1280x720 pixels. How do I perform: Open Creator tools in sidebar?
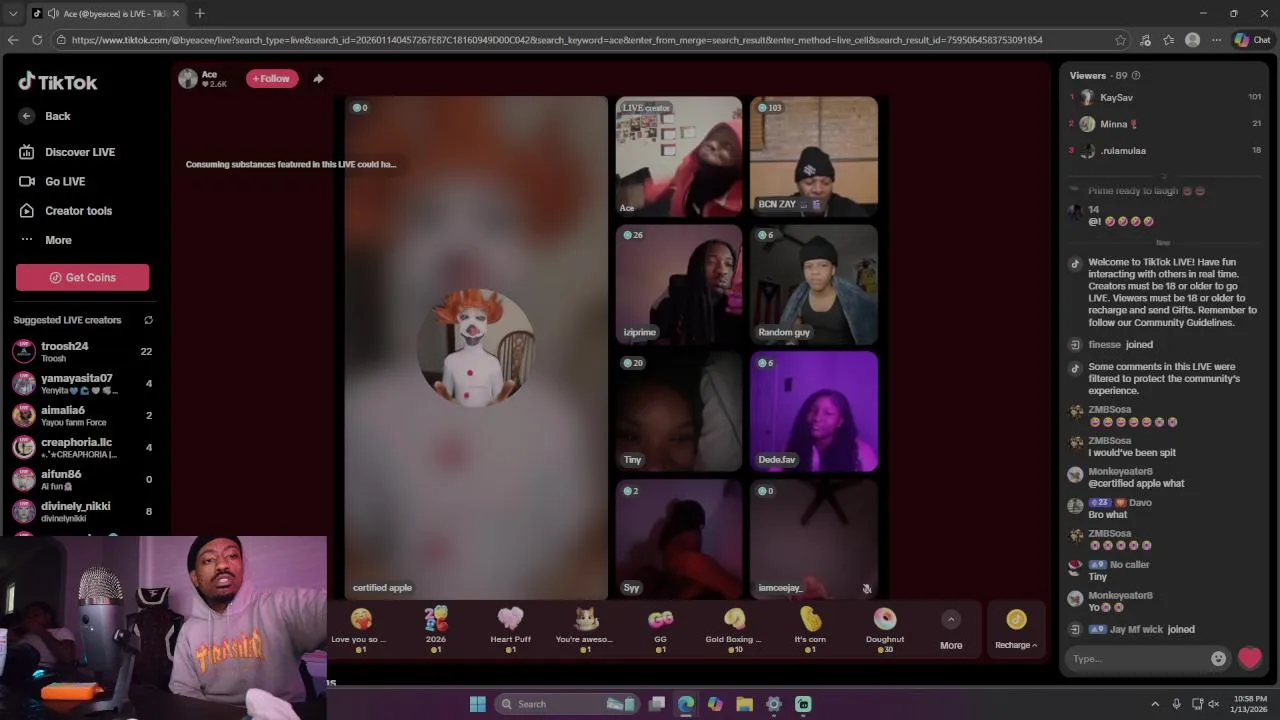pos(65,211)
